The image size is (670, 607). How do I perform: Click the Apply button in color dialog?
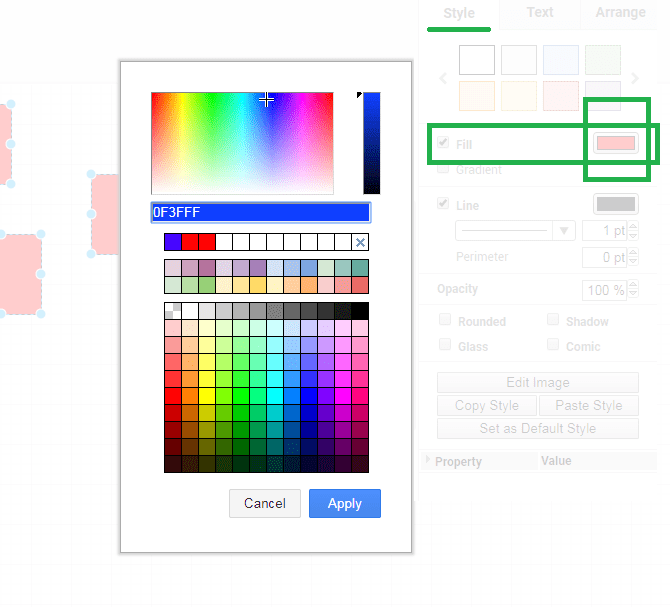(x=344, y=503)
